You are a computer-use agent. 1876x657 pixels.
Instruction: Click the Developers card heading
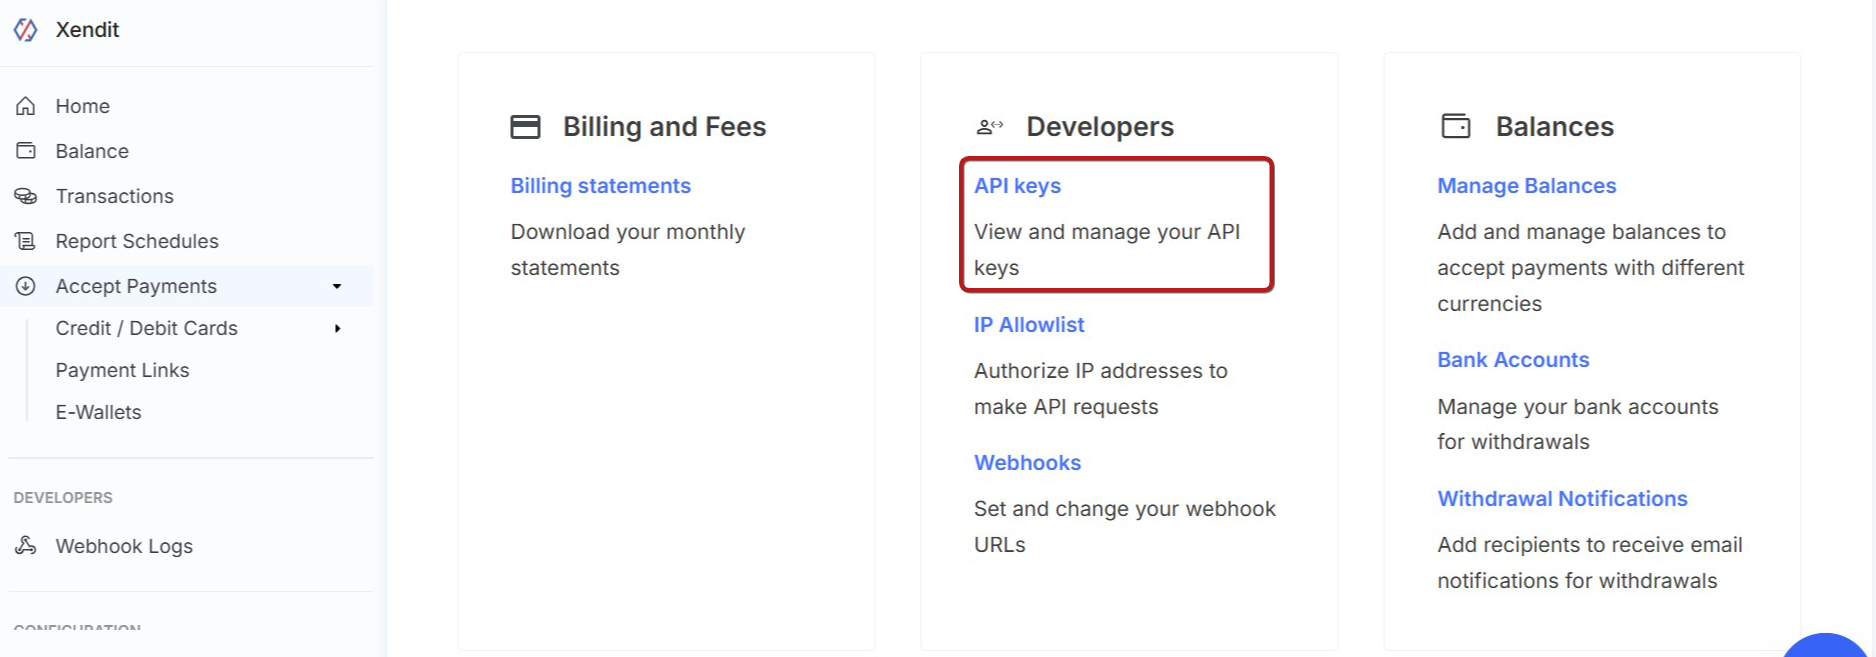pos(1100,127)
